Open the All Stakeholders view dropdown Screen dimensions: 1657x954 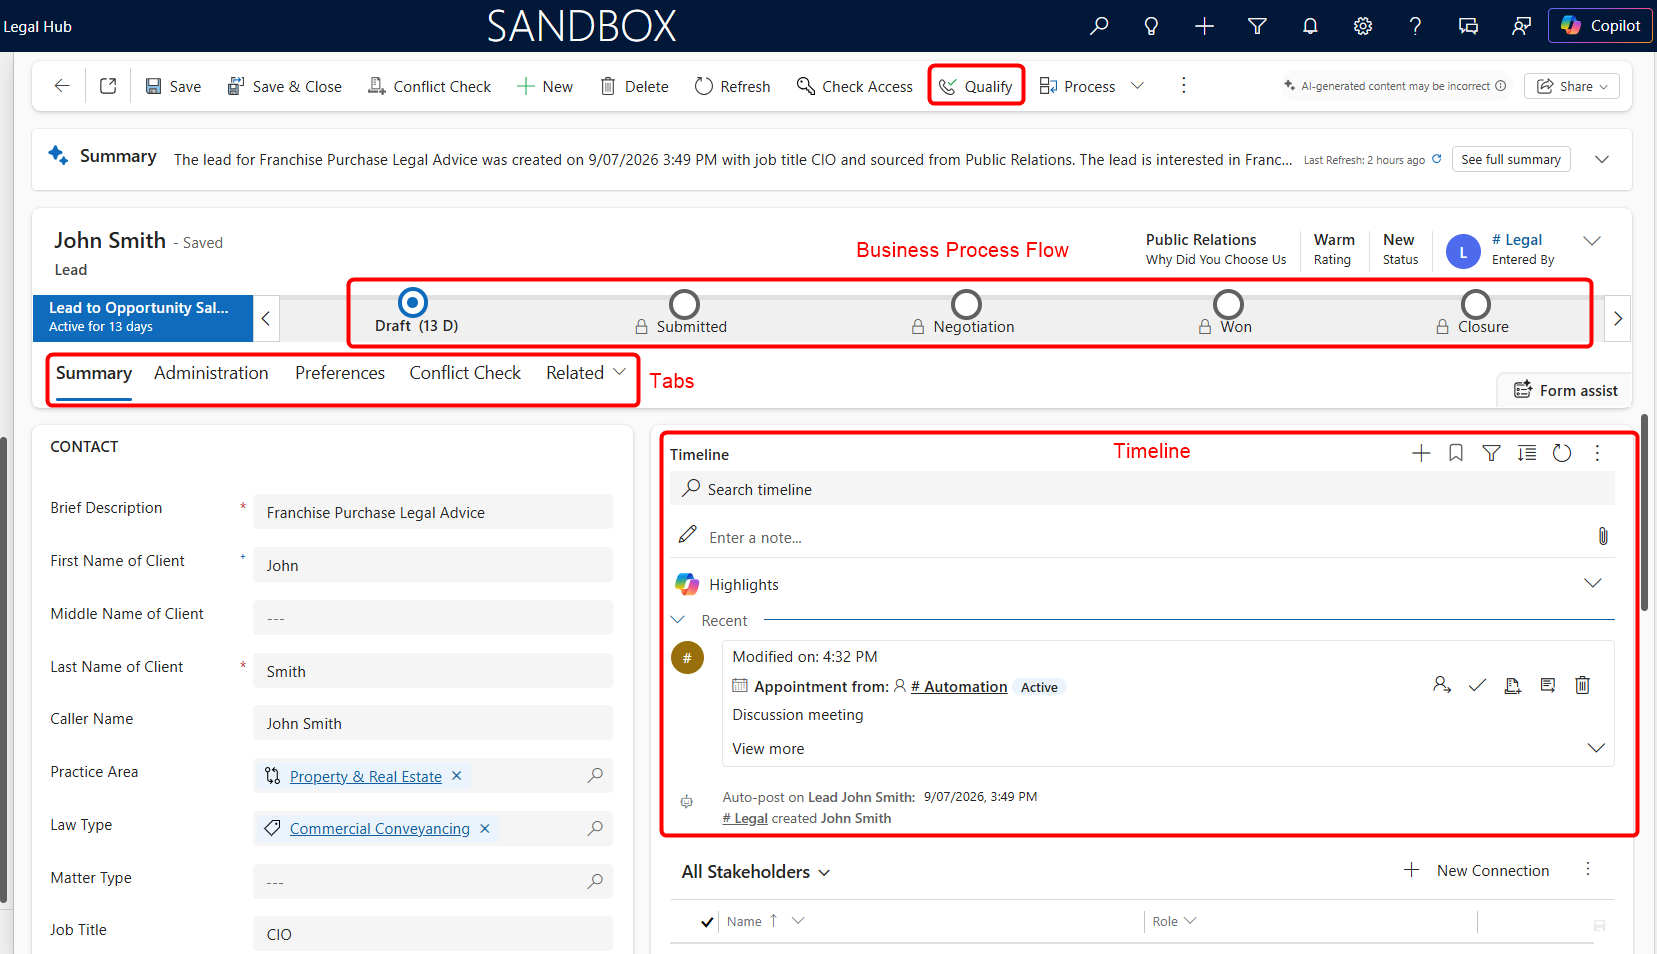click(756, 872)
